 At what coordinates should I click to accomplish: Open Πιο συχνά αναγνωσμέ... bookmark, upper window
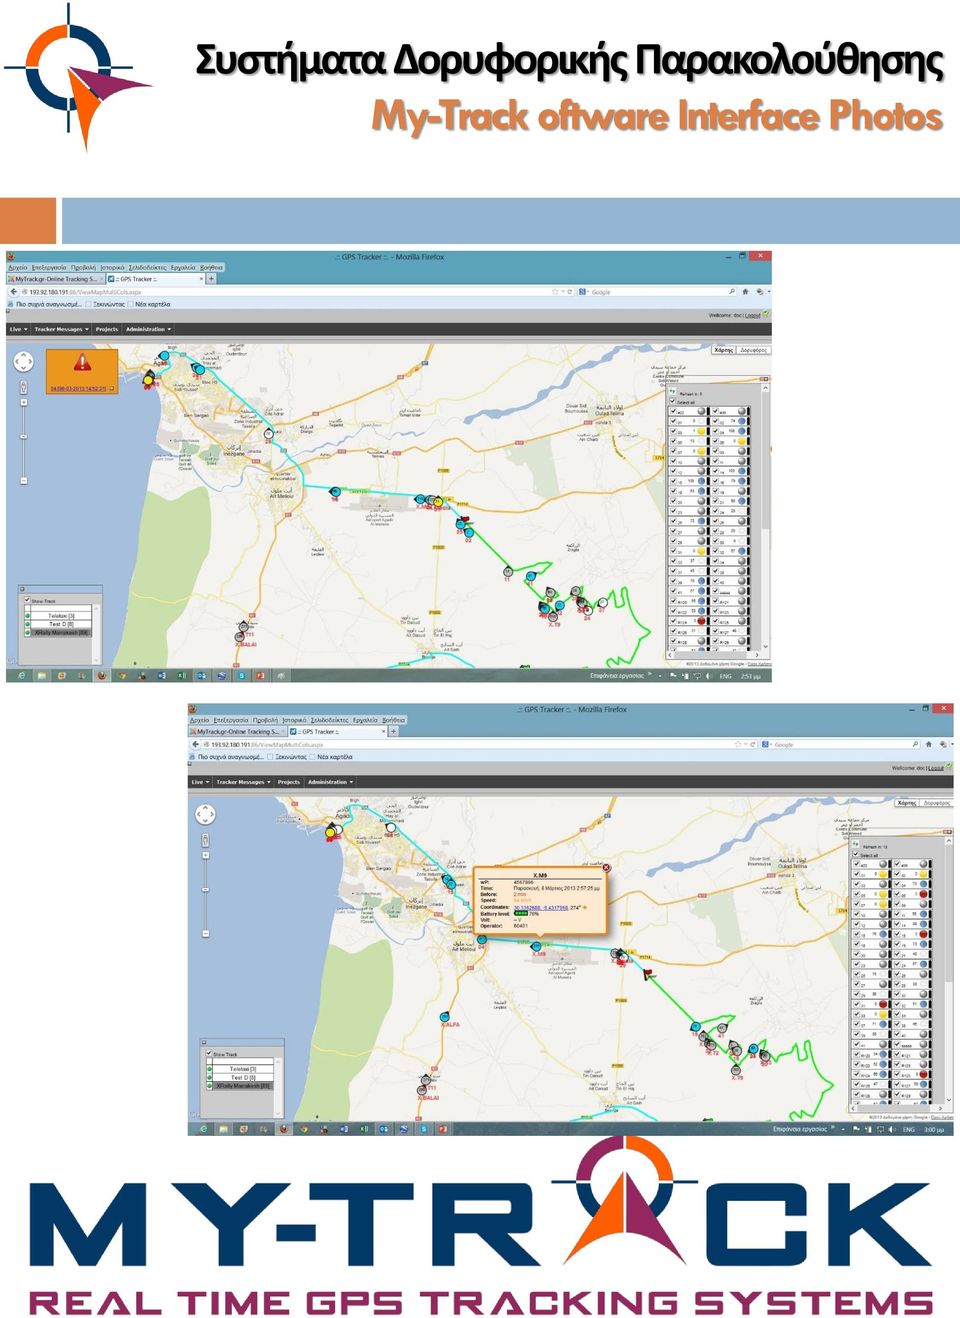(45, 304)
